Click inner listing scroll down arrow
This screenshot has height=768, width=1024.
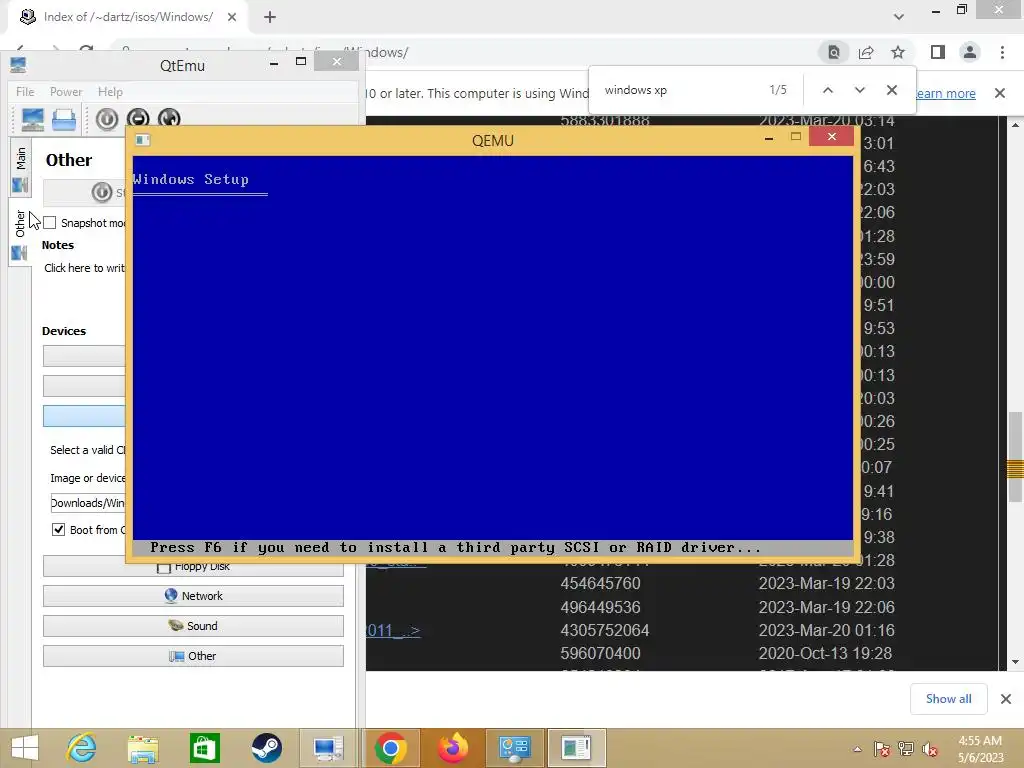(x=1014, y=662)
